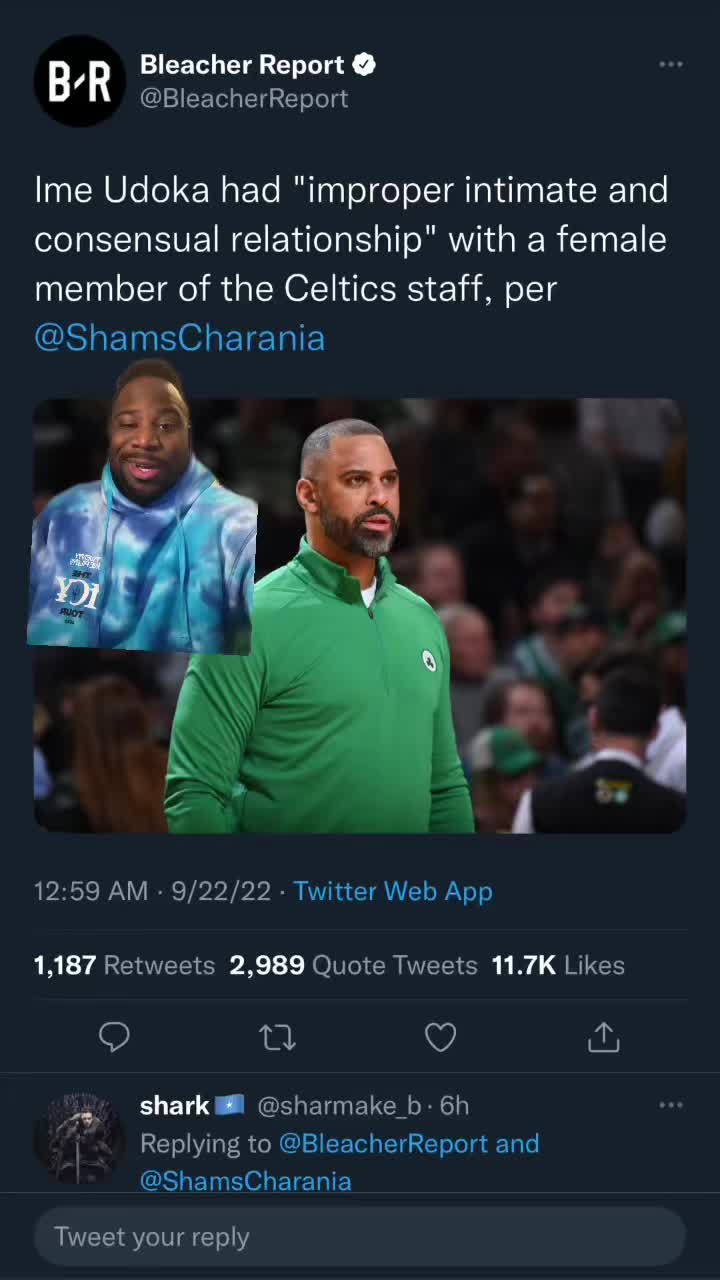The height and width of the screenshot is (1280, 720).
Task: Open the @ShamsCharania mention in tweet
Action: (x=180, y=338)
